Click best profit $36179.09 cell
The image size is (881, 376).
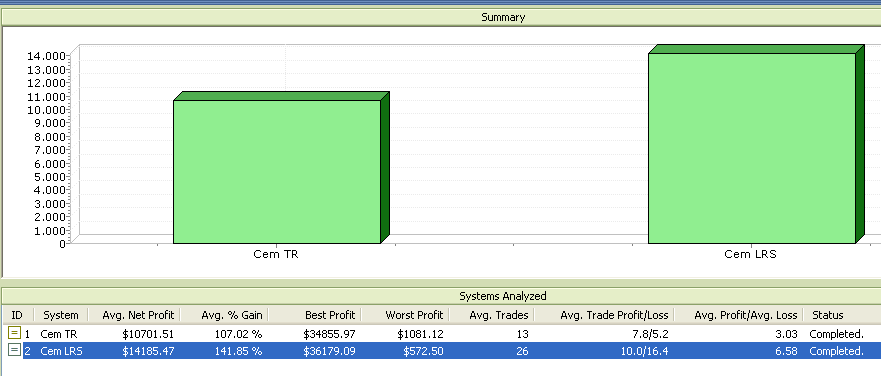(x=329, y=351)
